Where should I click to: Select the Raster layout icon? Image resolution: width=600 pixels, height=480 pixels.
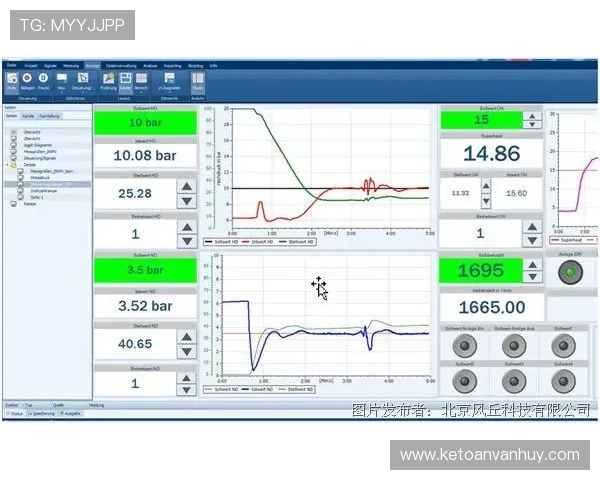[126, 79]
